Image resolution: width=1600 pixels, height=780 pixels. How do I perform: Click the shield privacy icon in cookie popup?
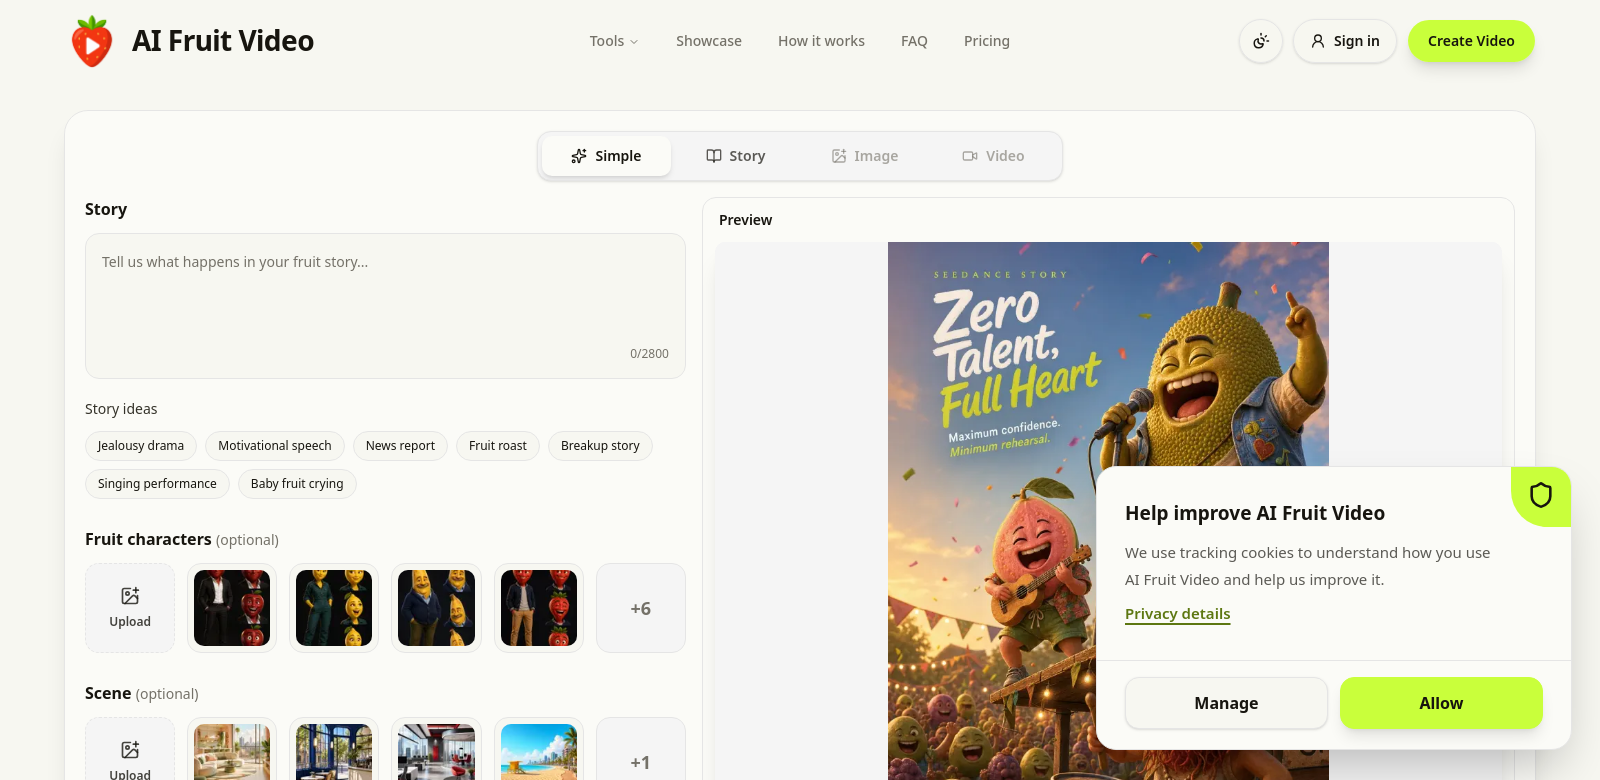[x=1541, y=495]
